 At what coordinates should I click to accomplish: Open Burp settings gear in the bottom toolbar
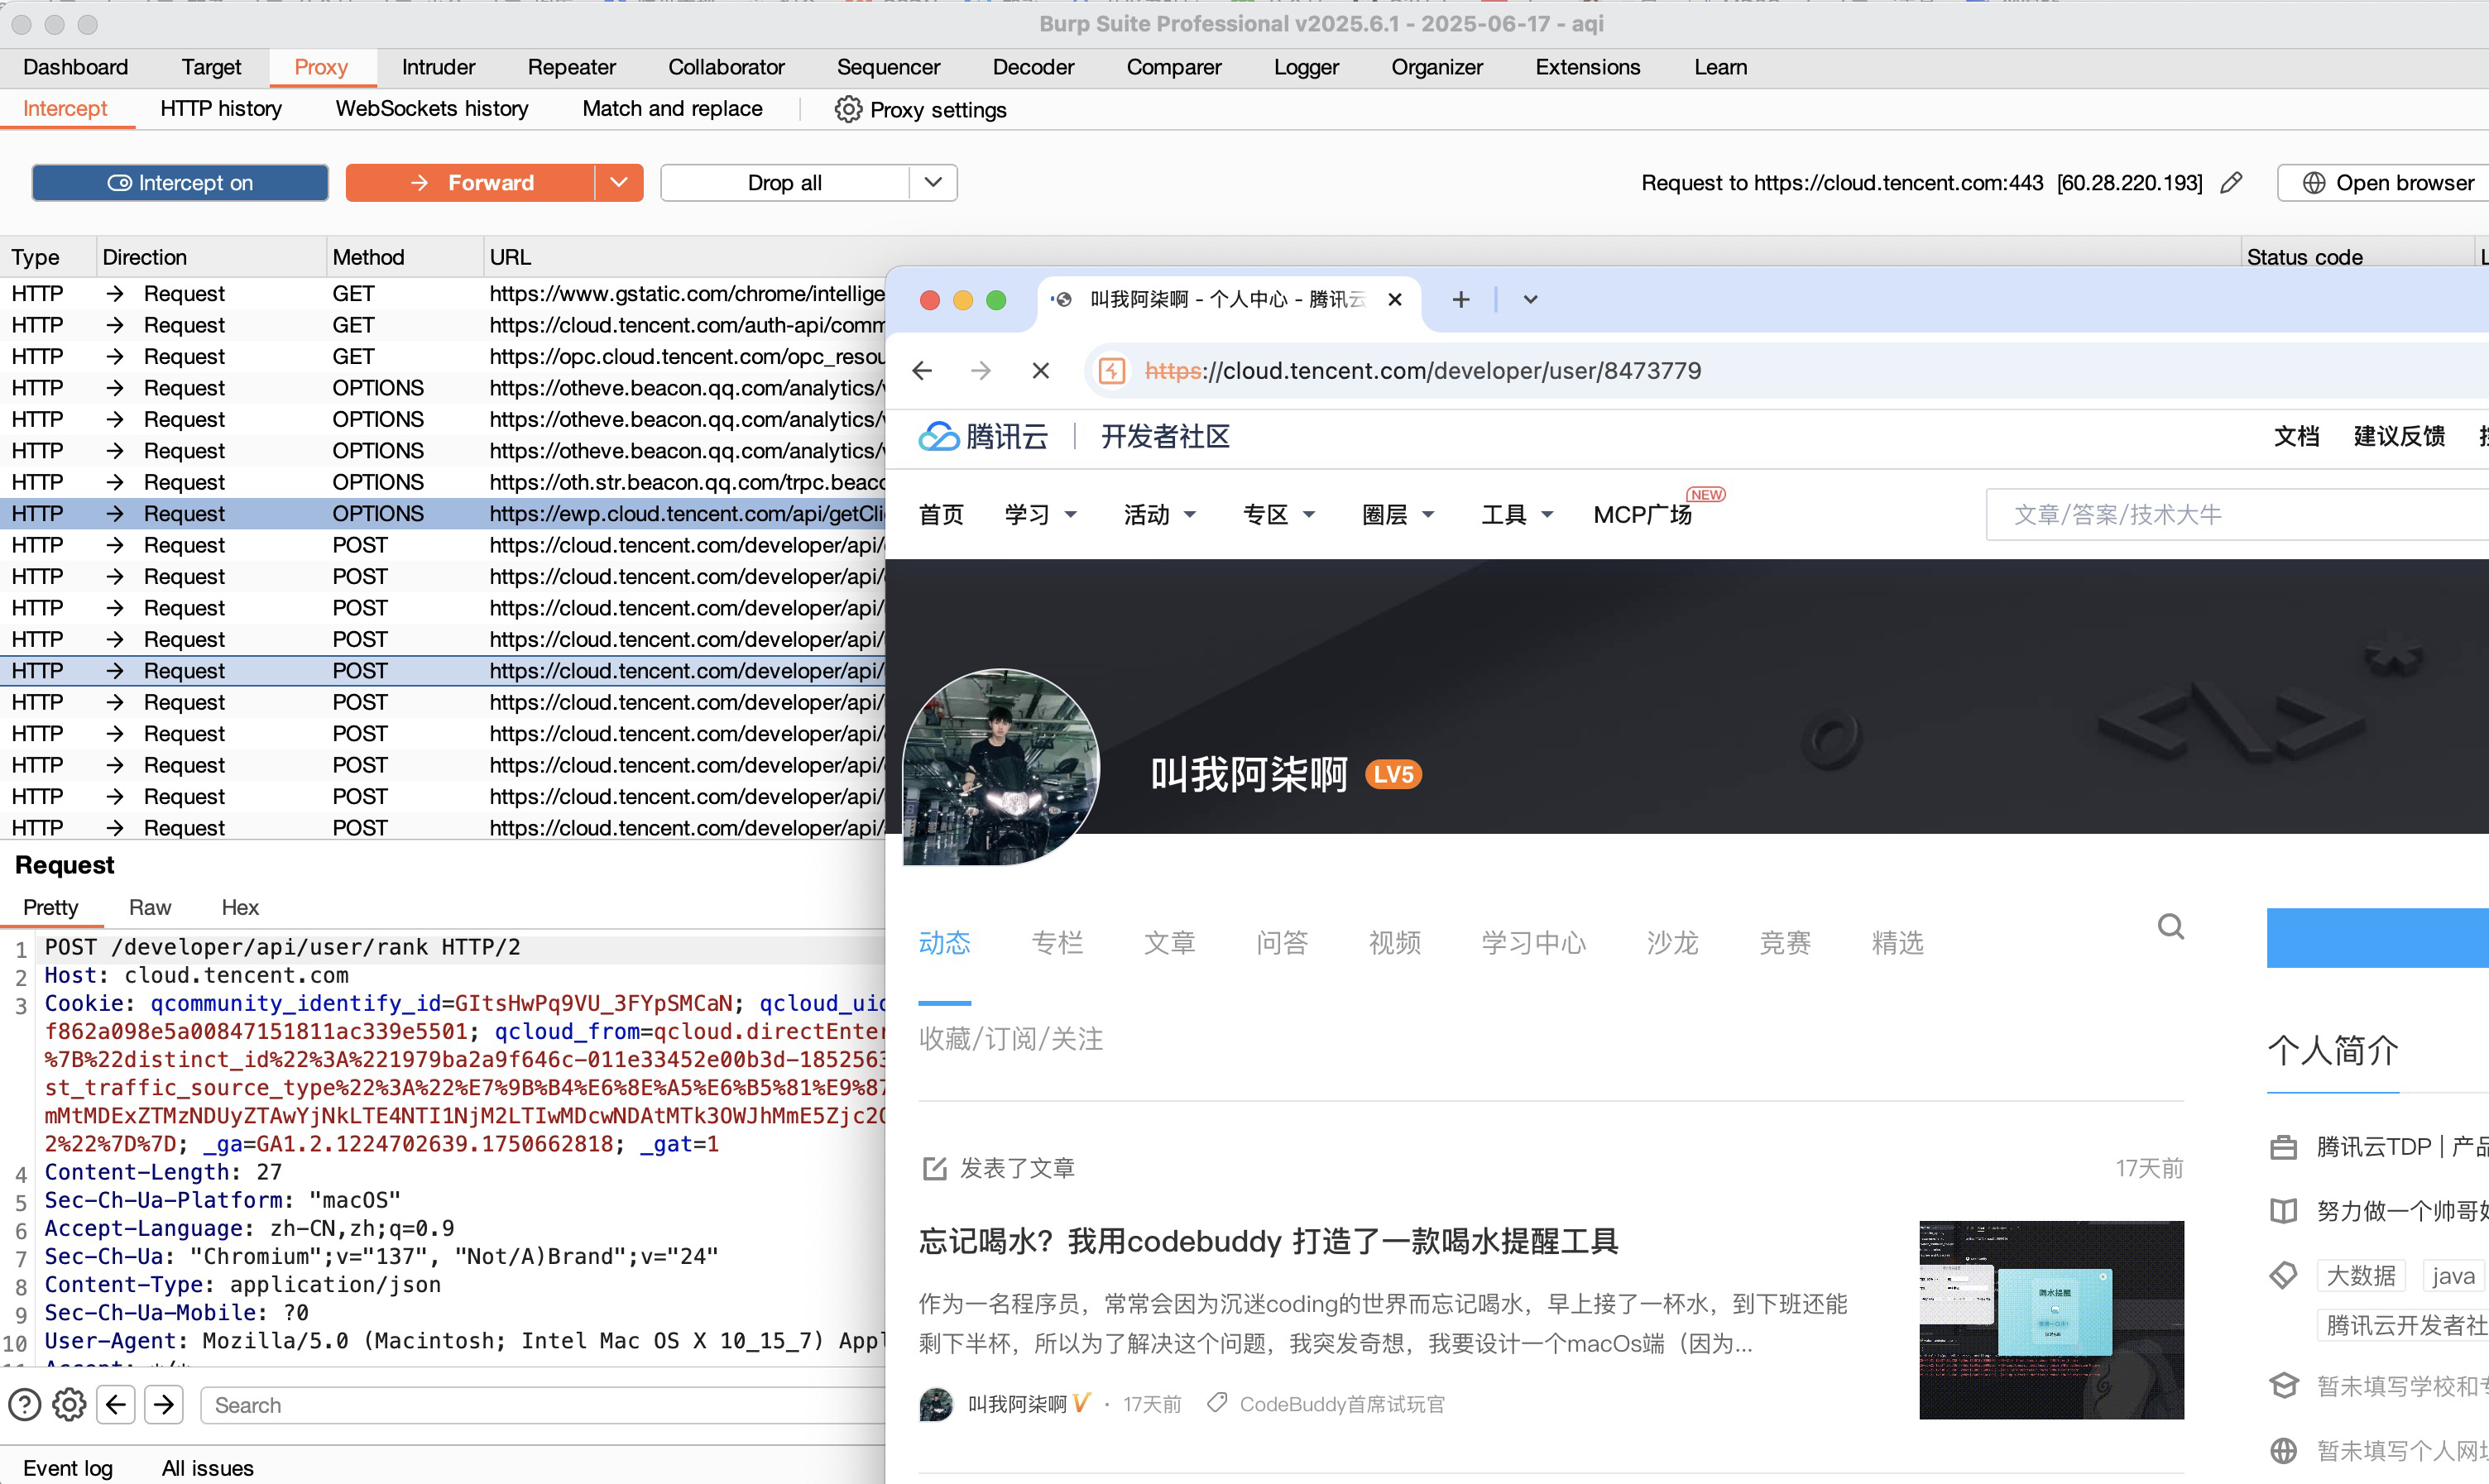(68, 1404)
